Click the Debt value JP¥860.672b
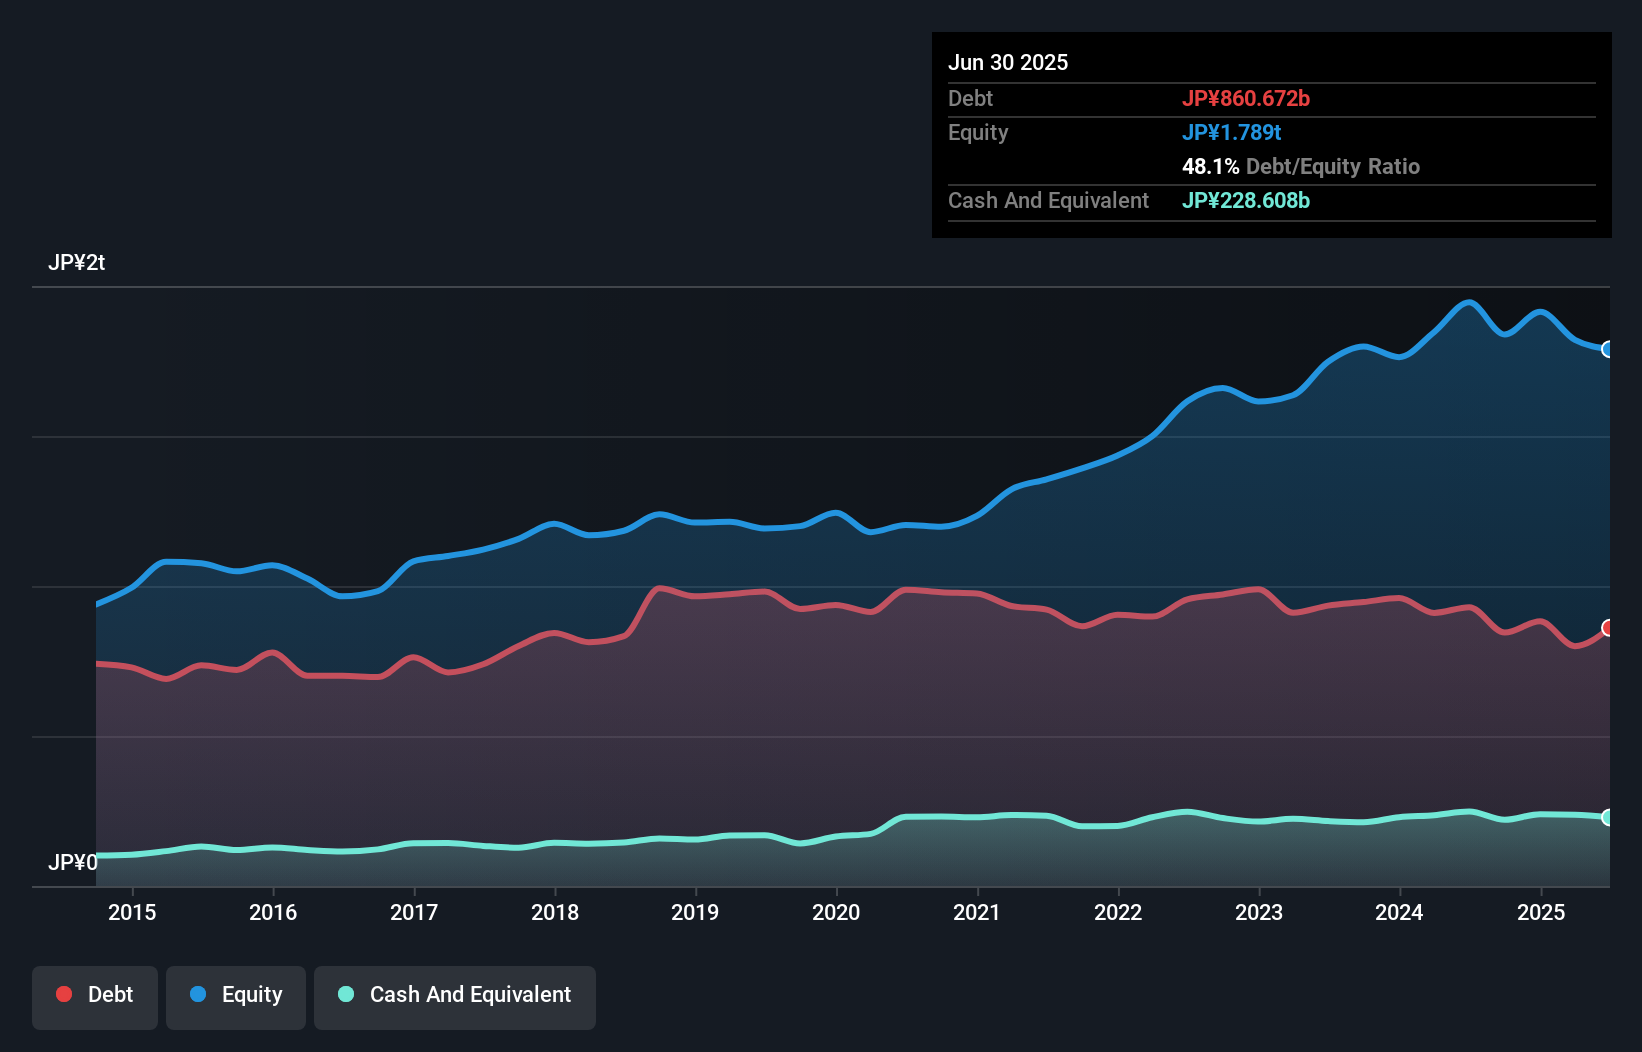The height and width of the screenshot is (1052, 1642). click(x=1245, y=98)
